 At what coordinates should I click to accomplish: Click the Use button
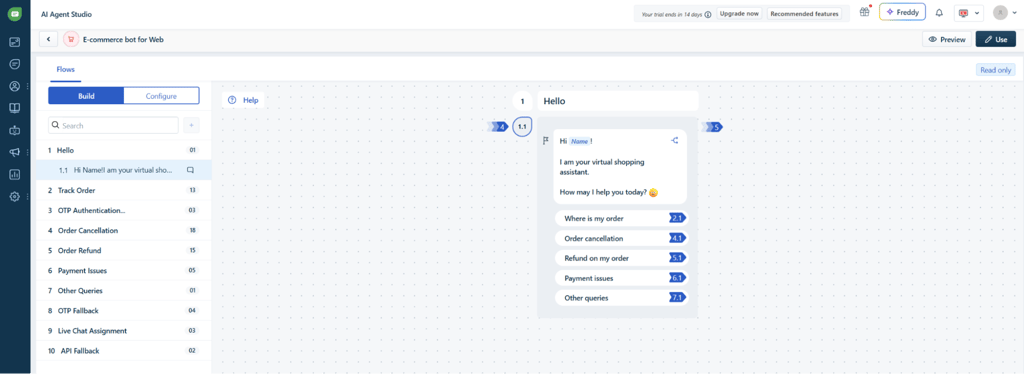(996, 39)
